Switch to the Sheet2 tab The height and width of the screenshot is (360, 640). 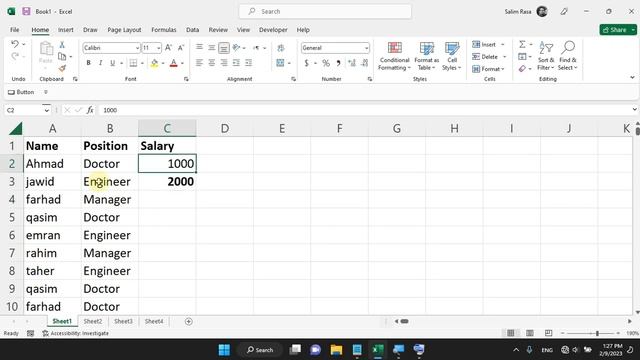(93, 322)
